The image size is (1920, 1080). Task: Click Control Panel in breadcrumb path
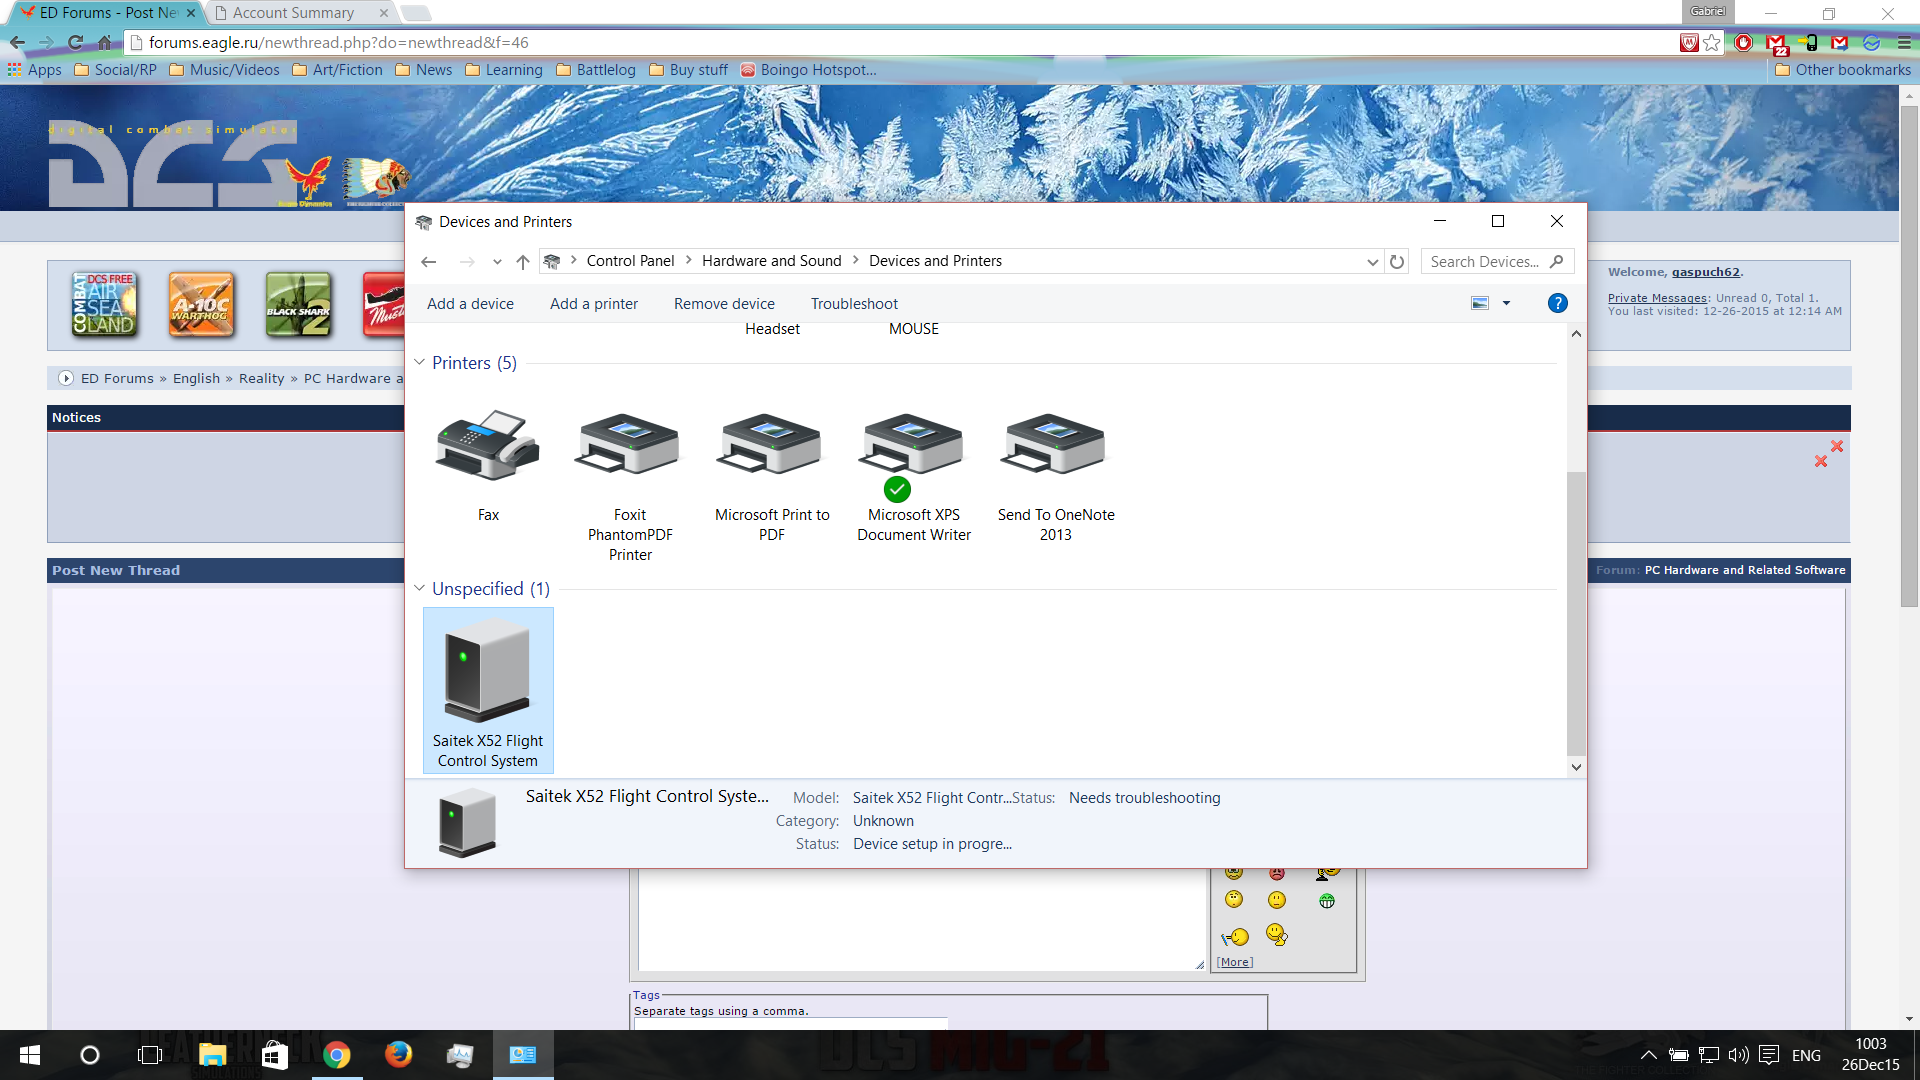630,261
